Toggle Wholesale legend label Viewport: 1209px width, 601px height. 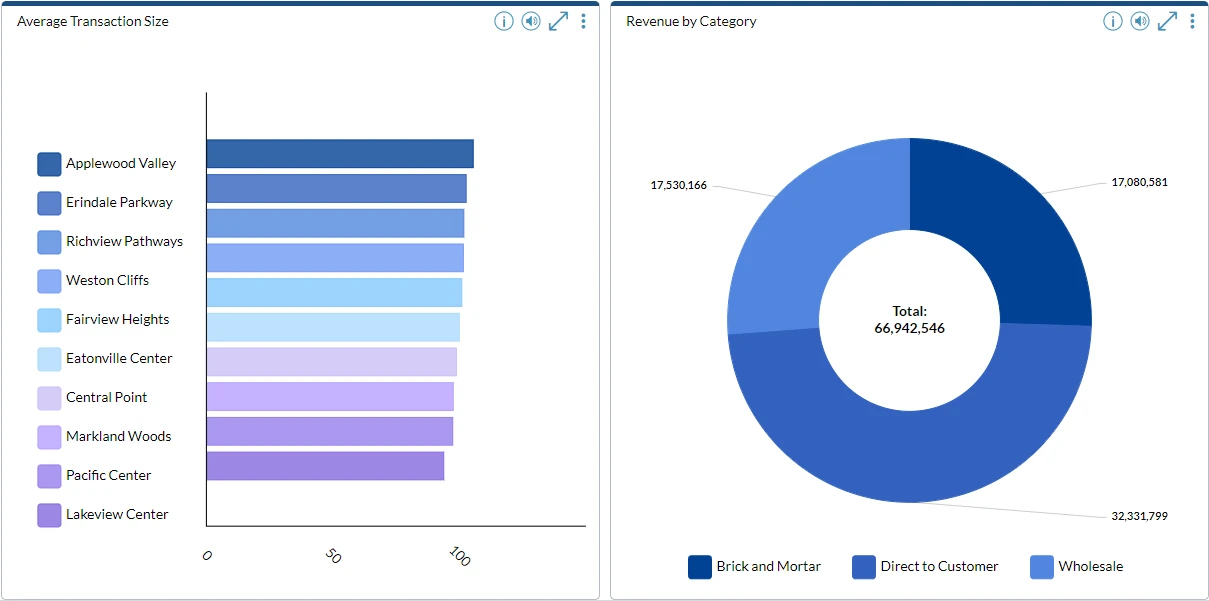click(1091, 566)
